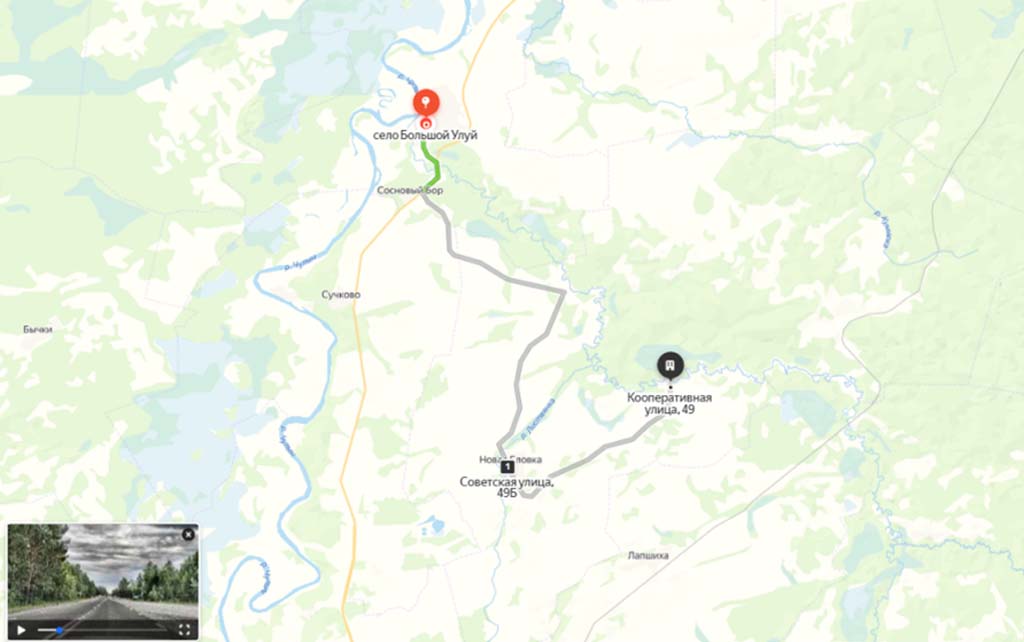The image size is (1024, 642).
Task: Click the Бычки village label
Action: coord(38,329)
